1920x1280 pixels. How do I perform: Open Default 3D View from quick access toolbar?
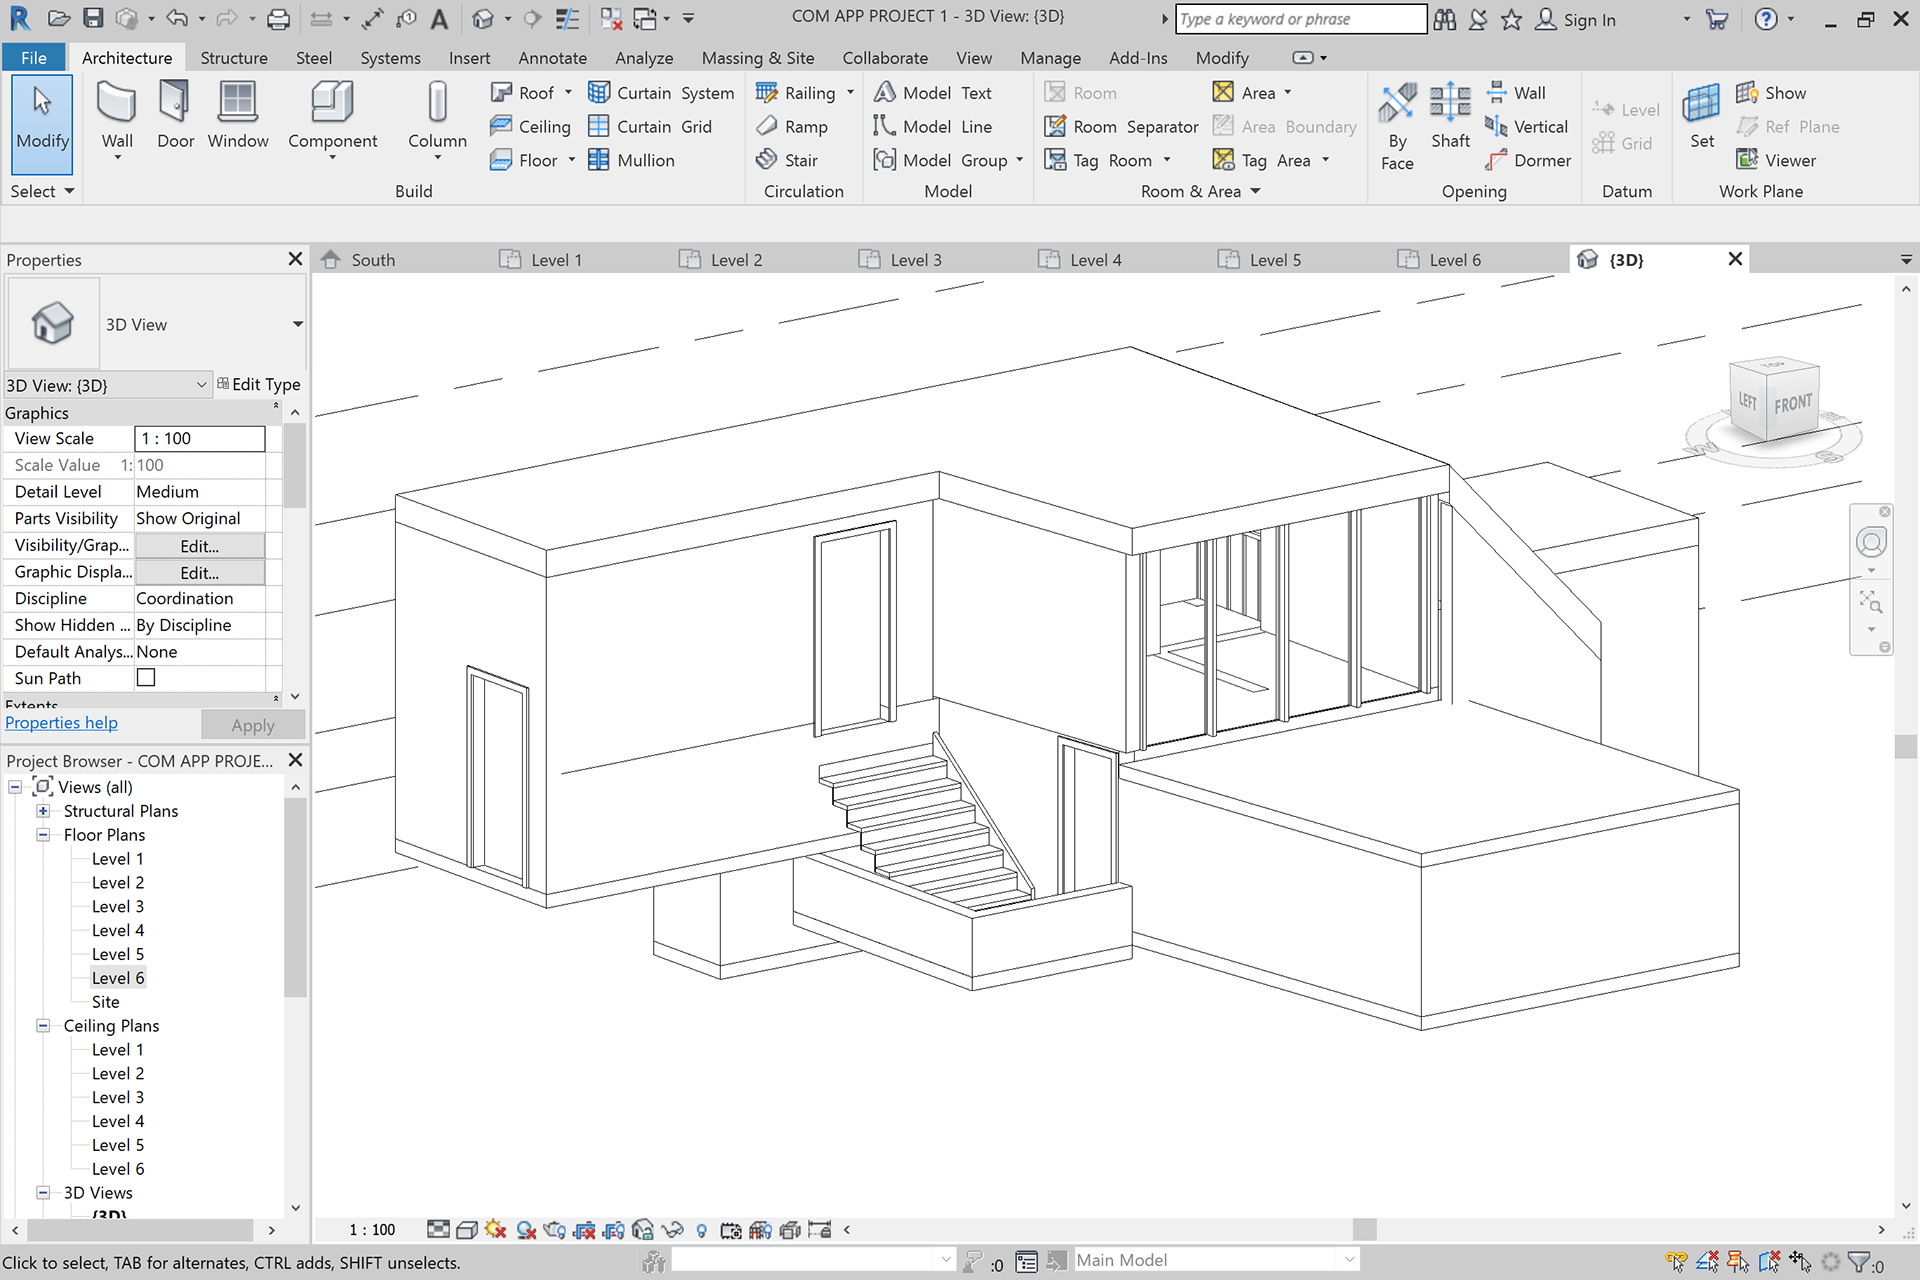pyautogui.click(x=483, y=18)
